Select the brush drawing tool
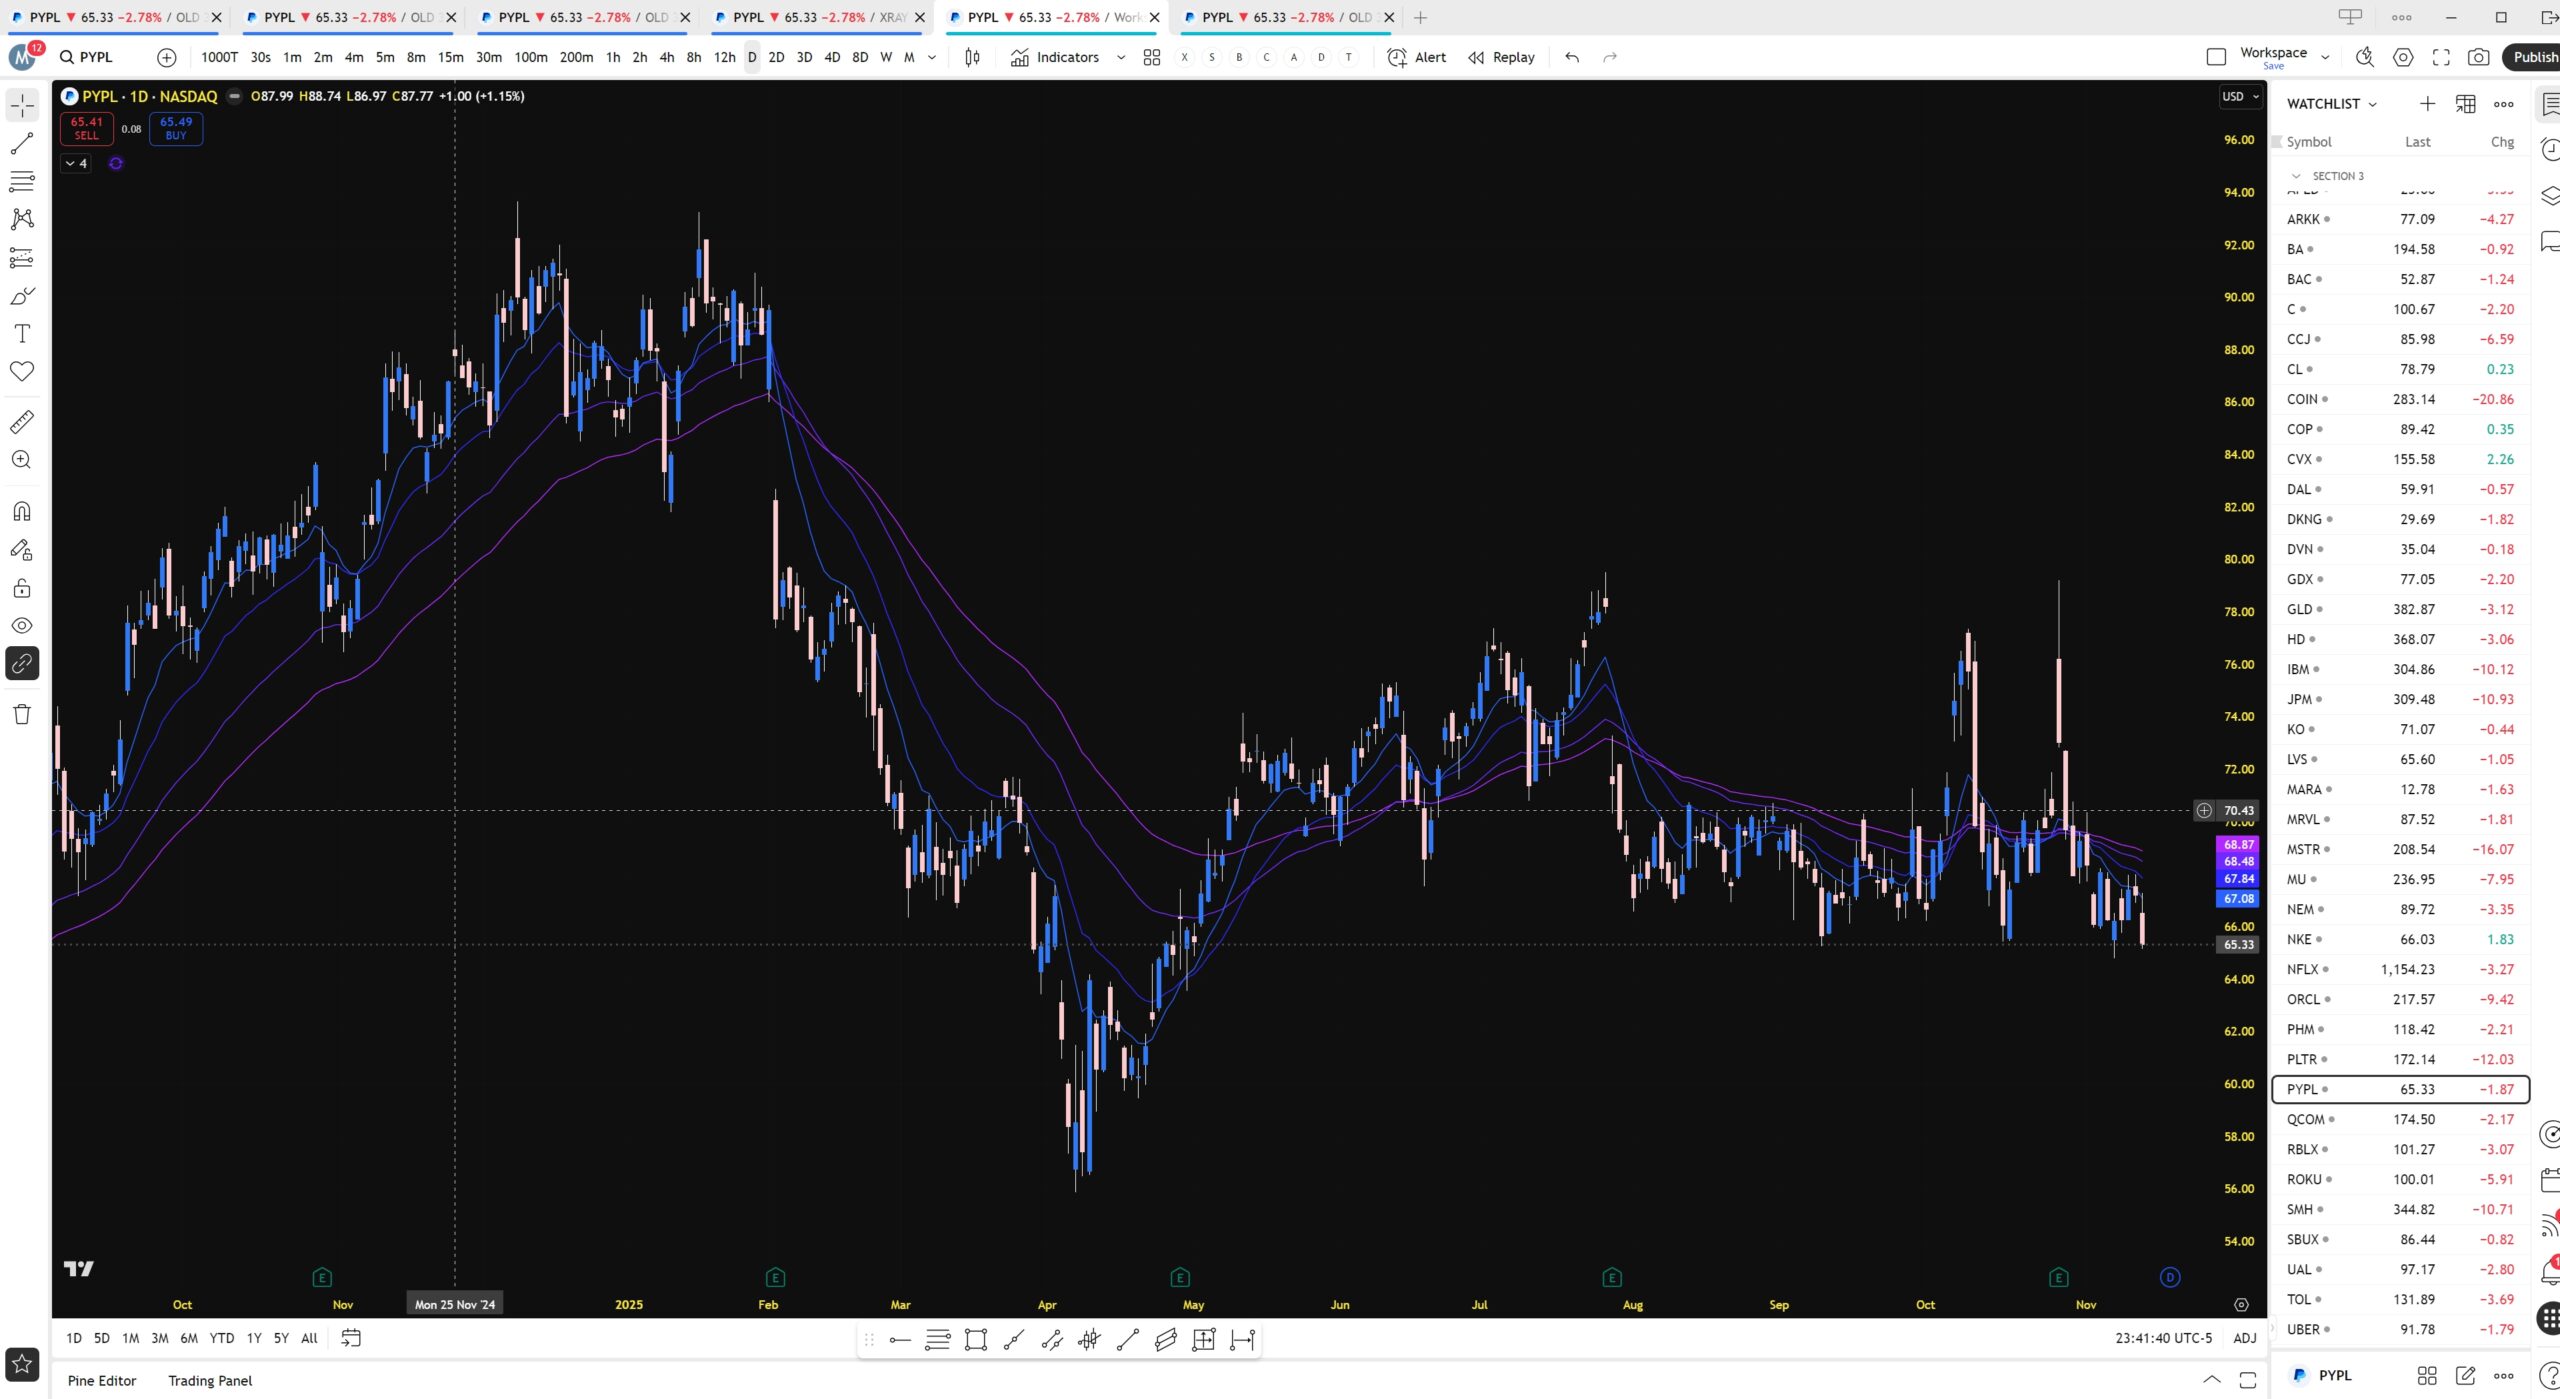The width and height of the screenshot is (2560, 1399). click(22, 296)
